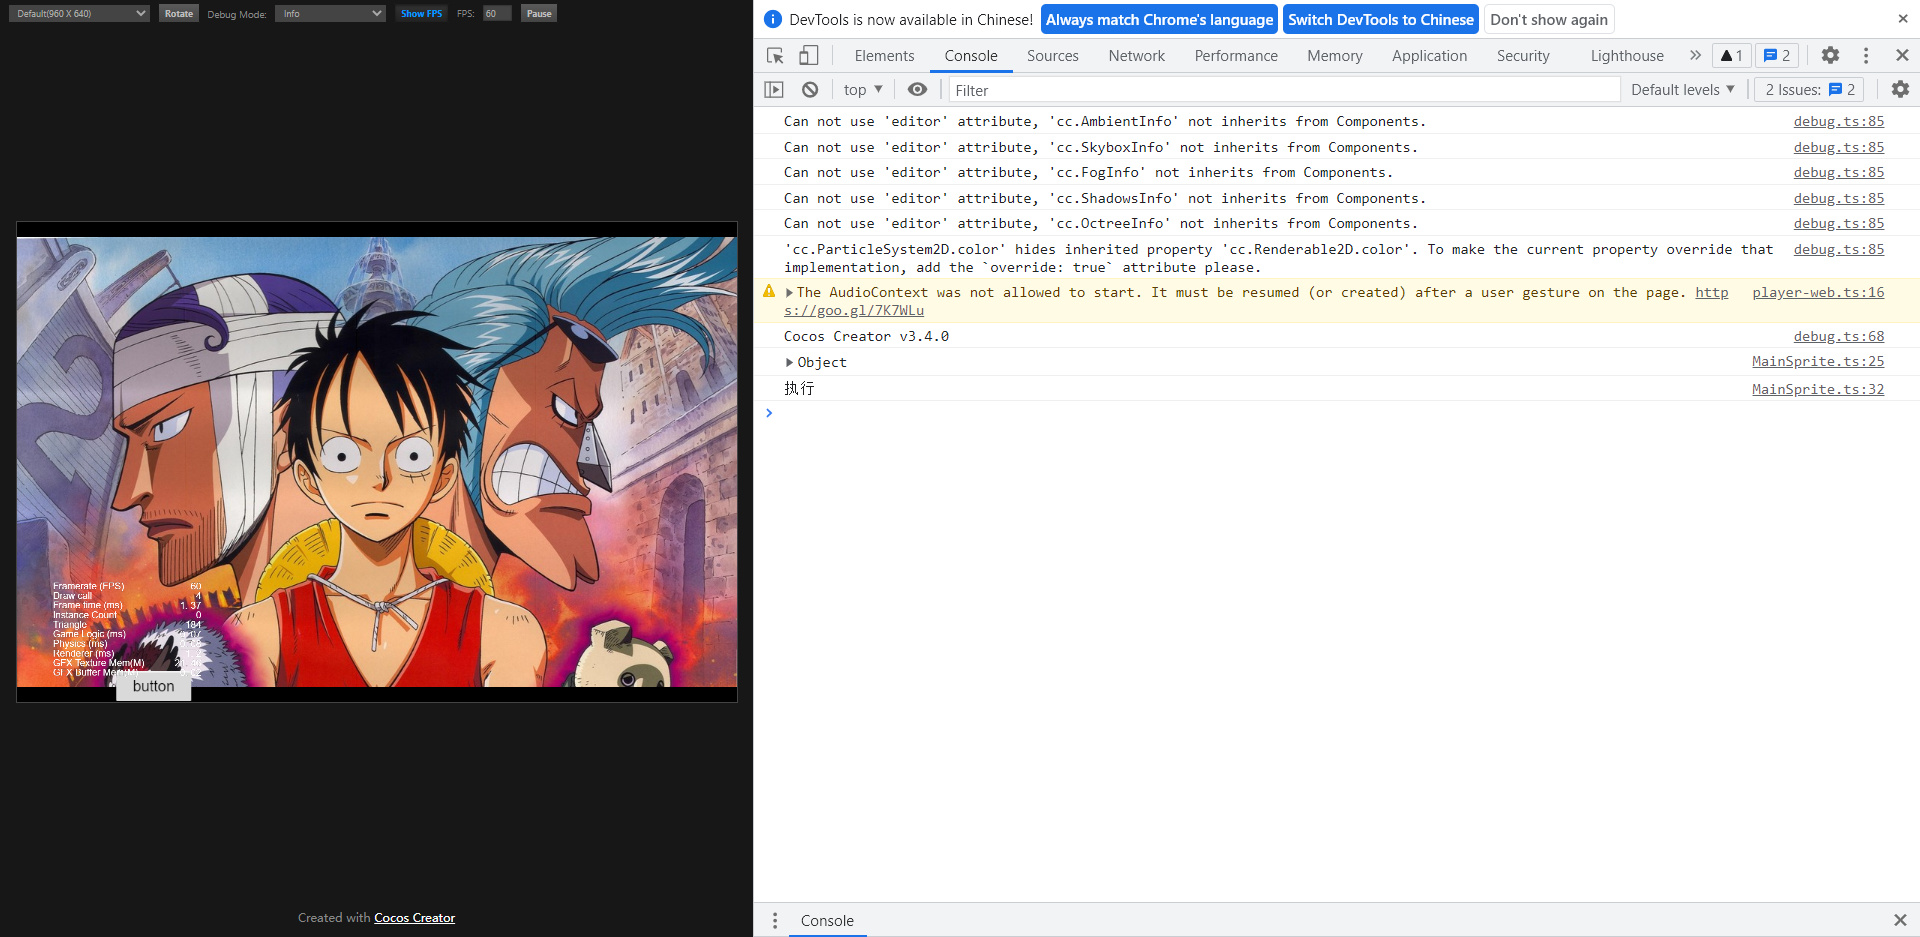The width and height of the screenshot is (1920, 937).
Task: Click the blue info icon in notification bar
Action: tap(773, 19)
